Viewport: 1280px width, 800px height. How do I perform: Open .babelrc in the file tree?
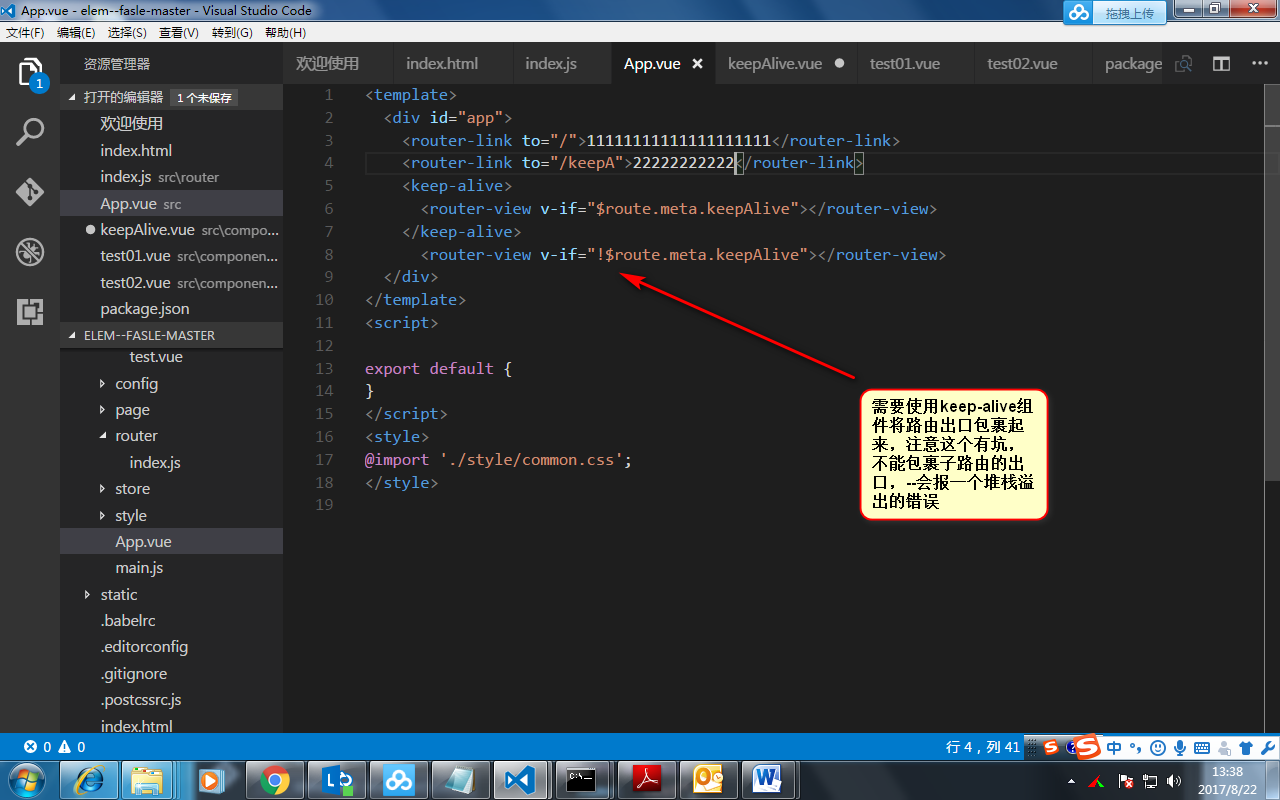coord(128,621)
